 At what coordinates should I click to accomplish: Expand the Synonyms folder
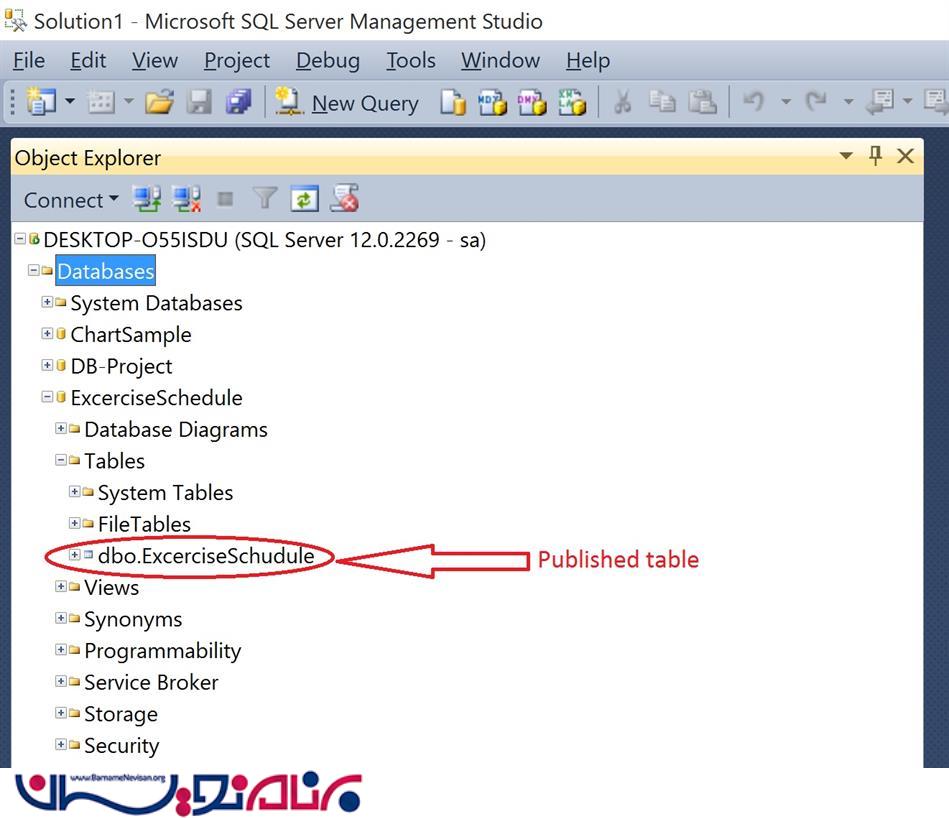(x=61, y=618)
